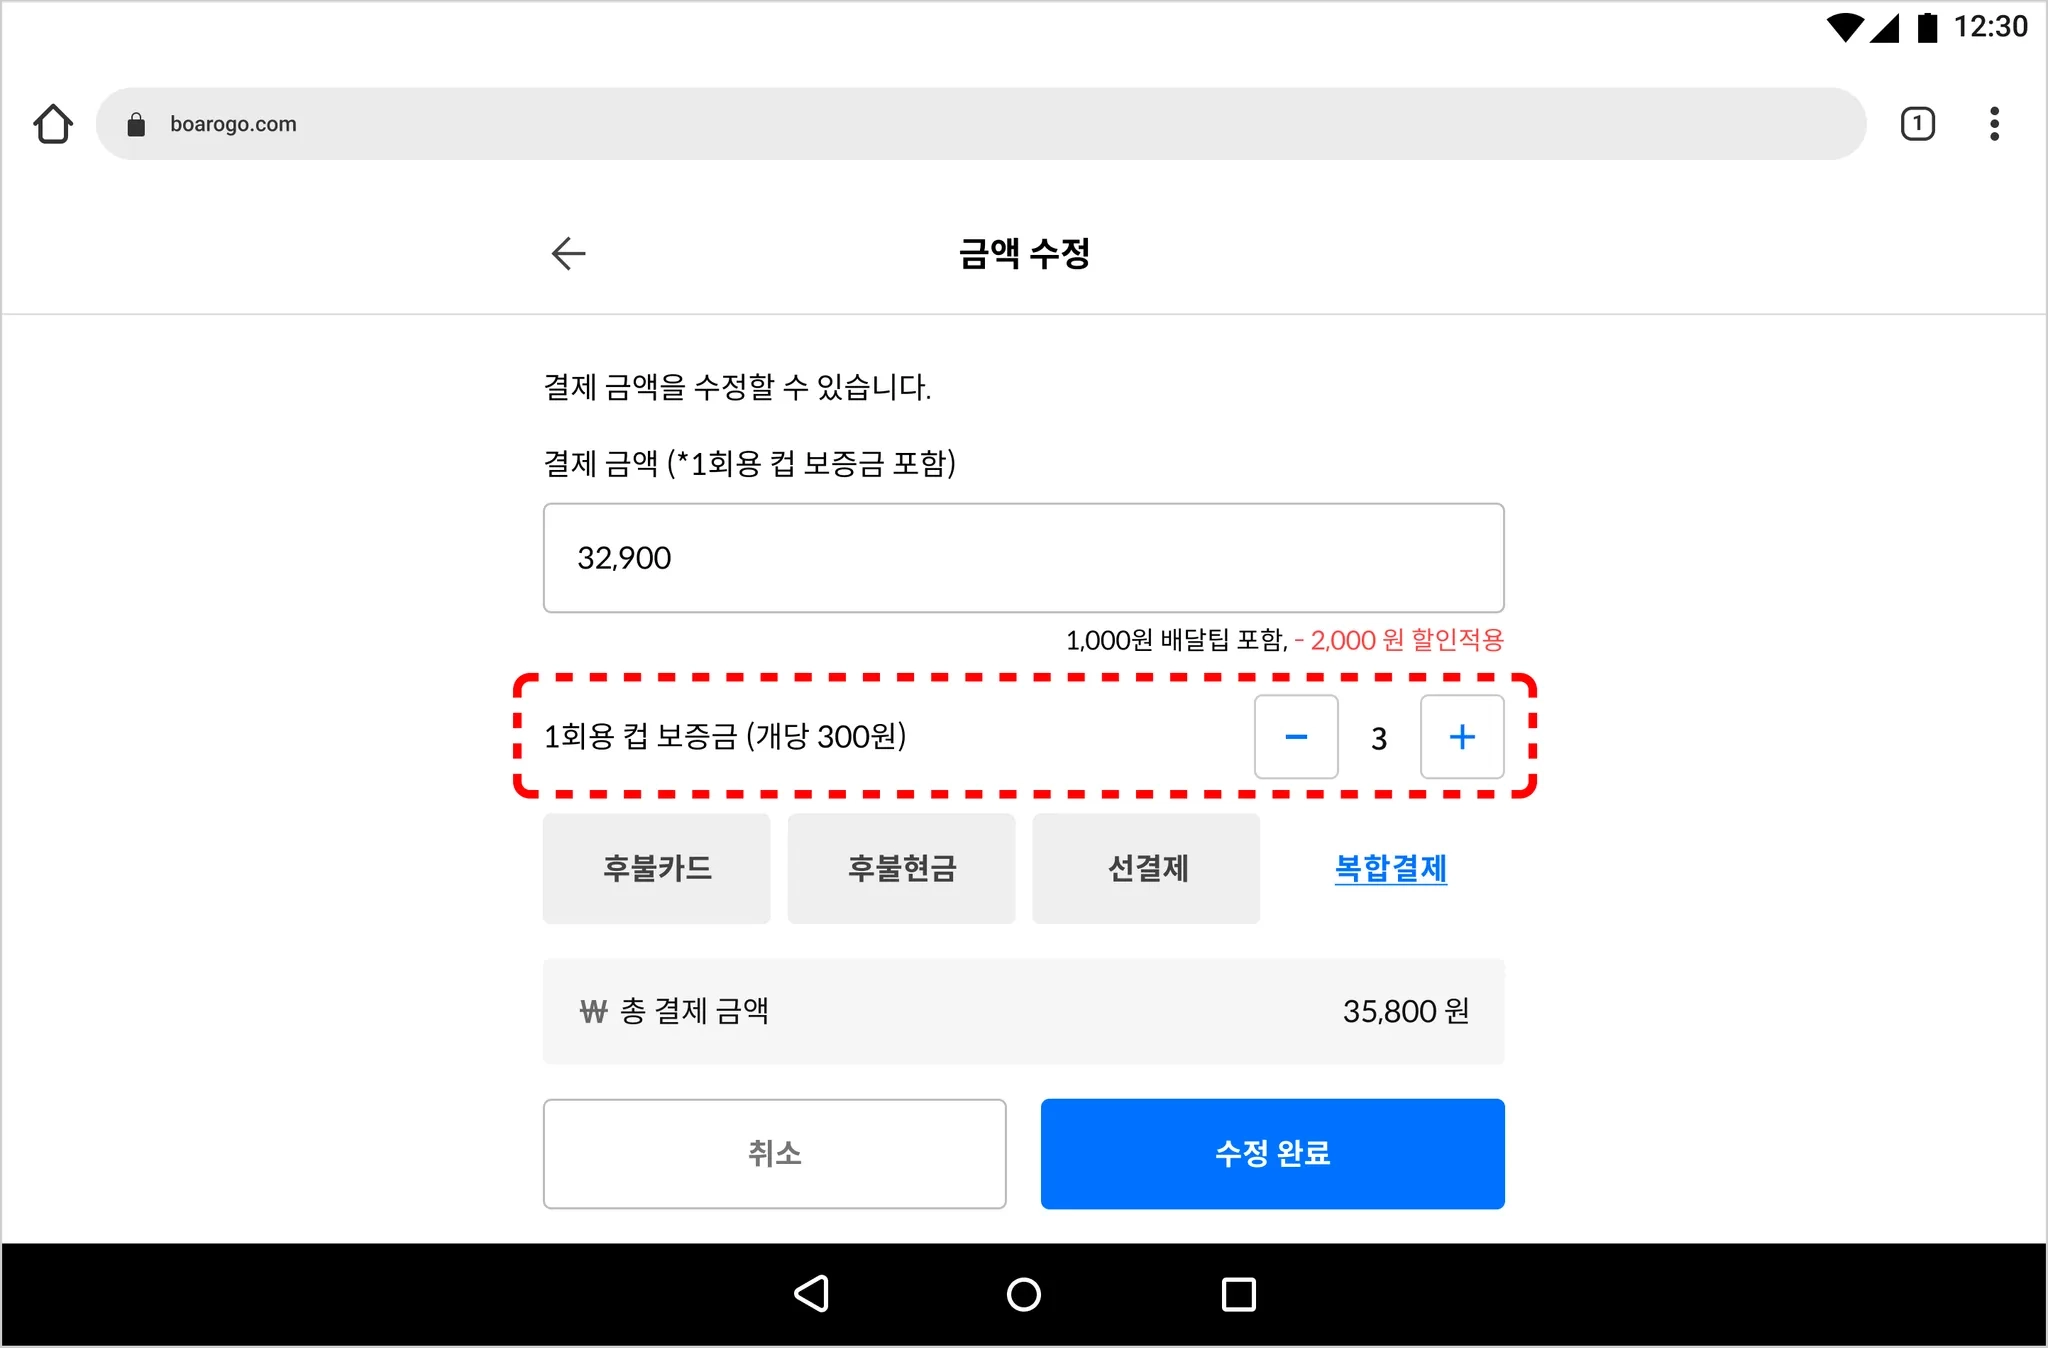Open the 복합결제 link
This screenshot has height=1348, width=2048.
pyautogui.click(x=1391, y=868)
